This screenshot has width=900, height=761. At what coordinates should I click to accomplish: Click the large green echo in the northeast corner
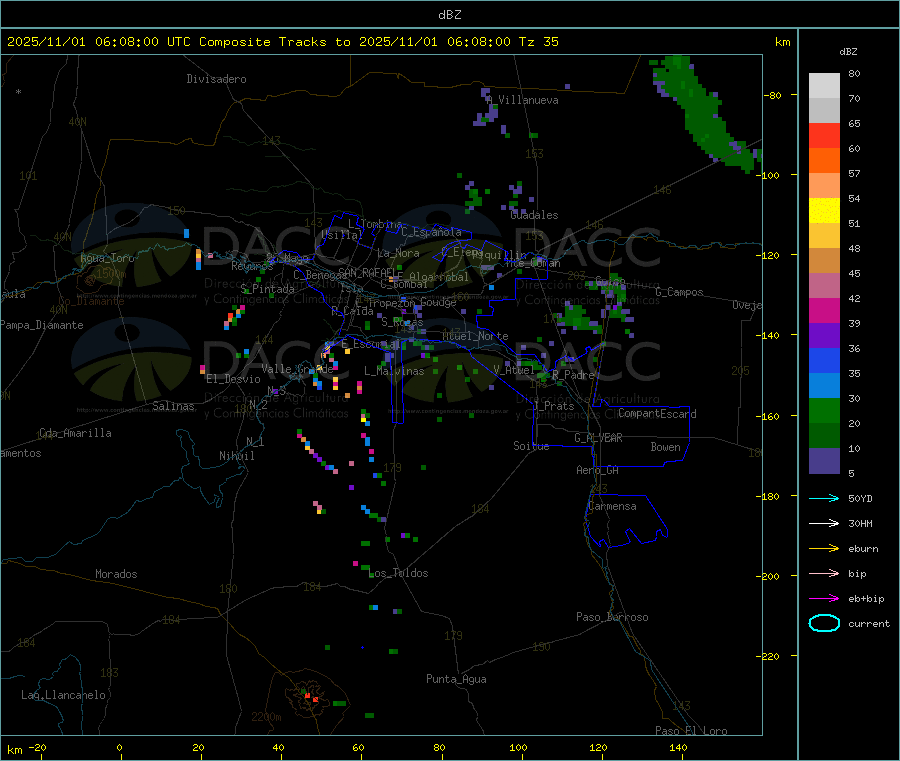point(702,113)
